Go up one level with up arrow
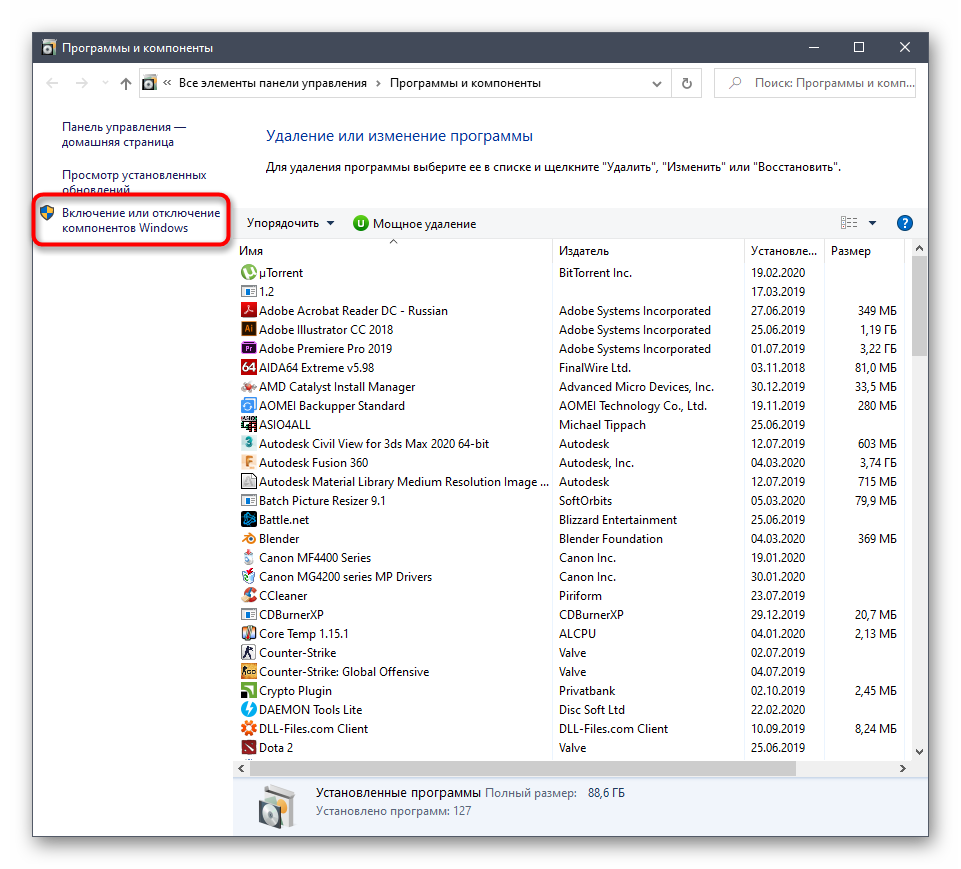The image size is (961, 869). click(125, 84)
